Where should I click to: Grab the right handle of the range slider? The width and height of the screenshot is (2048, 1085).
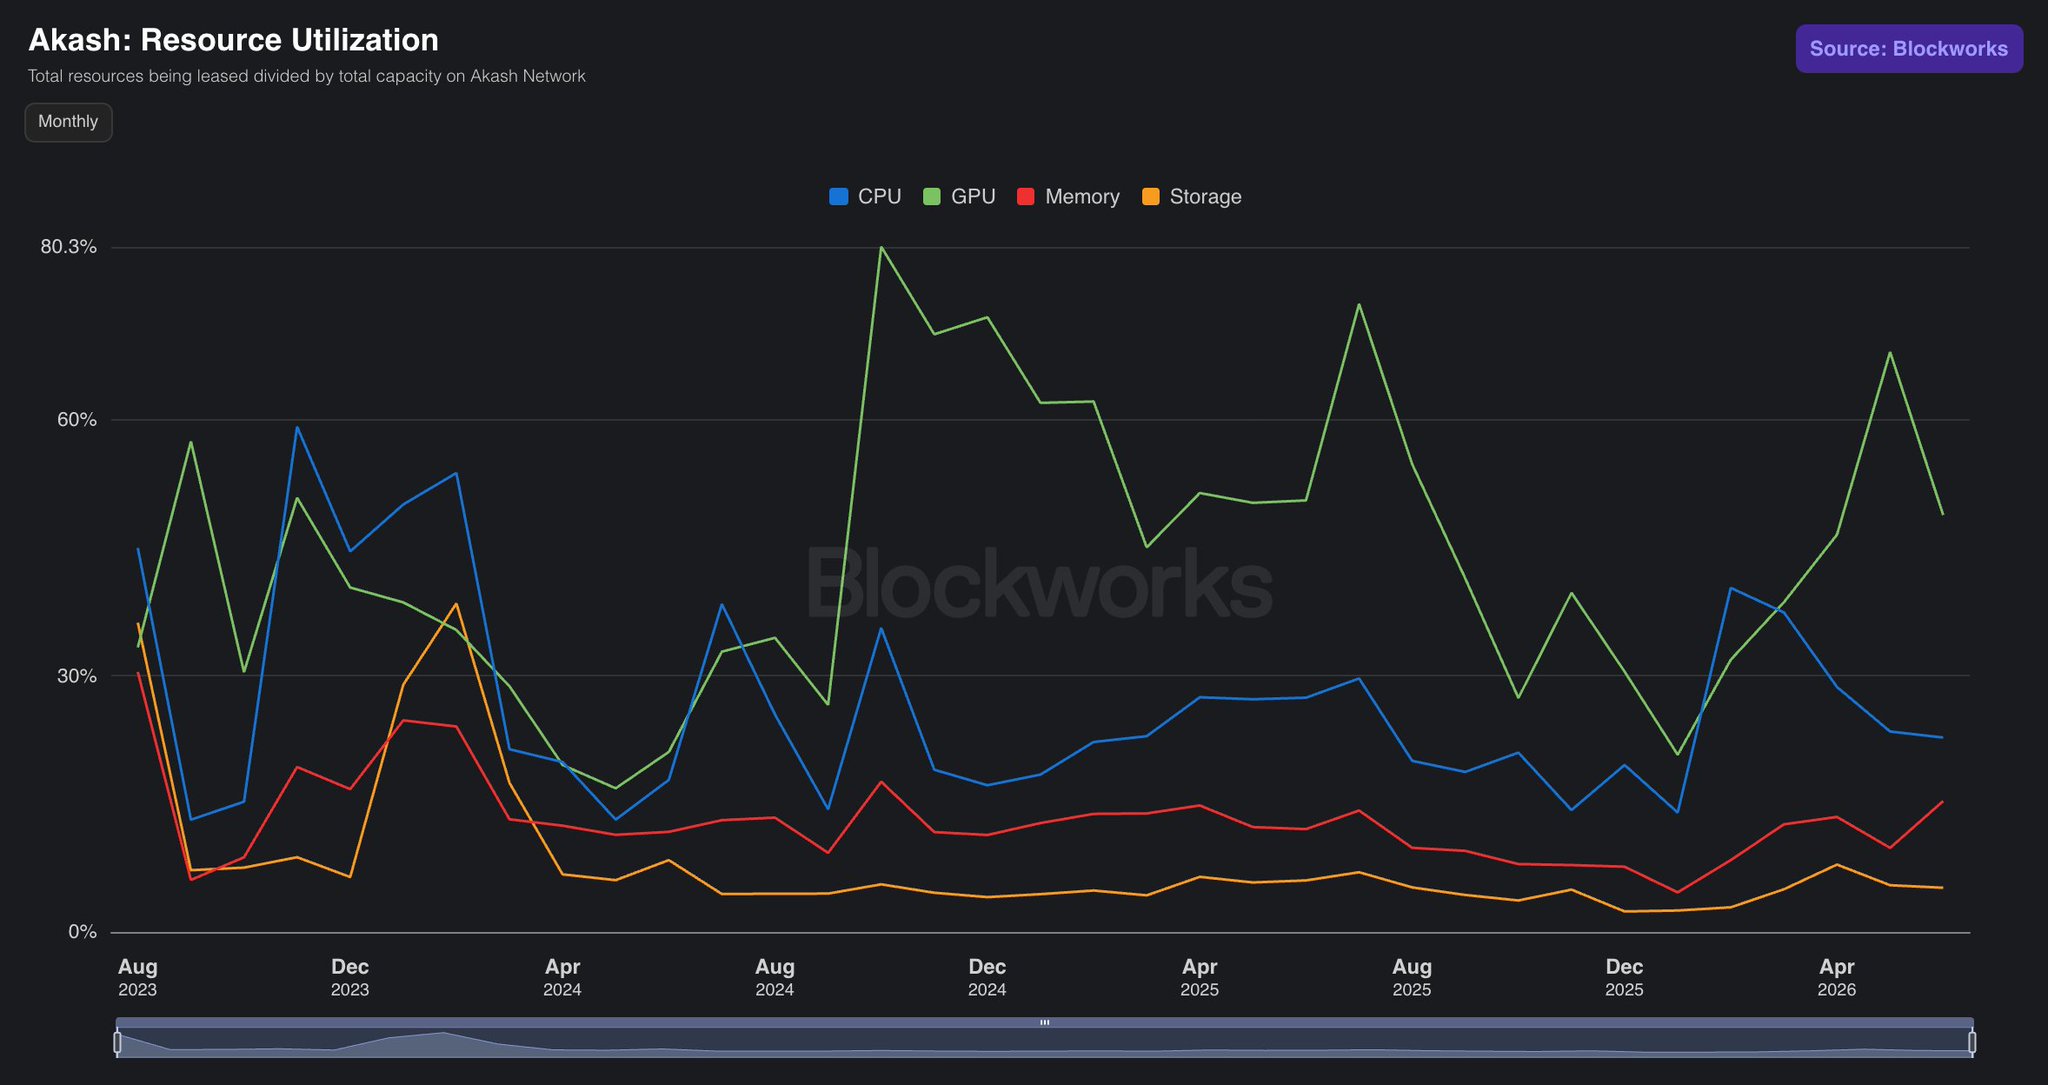click(x=1972, y=1043)
